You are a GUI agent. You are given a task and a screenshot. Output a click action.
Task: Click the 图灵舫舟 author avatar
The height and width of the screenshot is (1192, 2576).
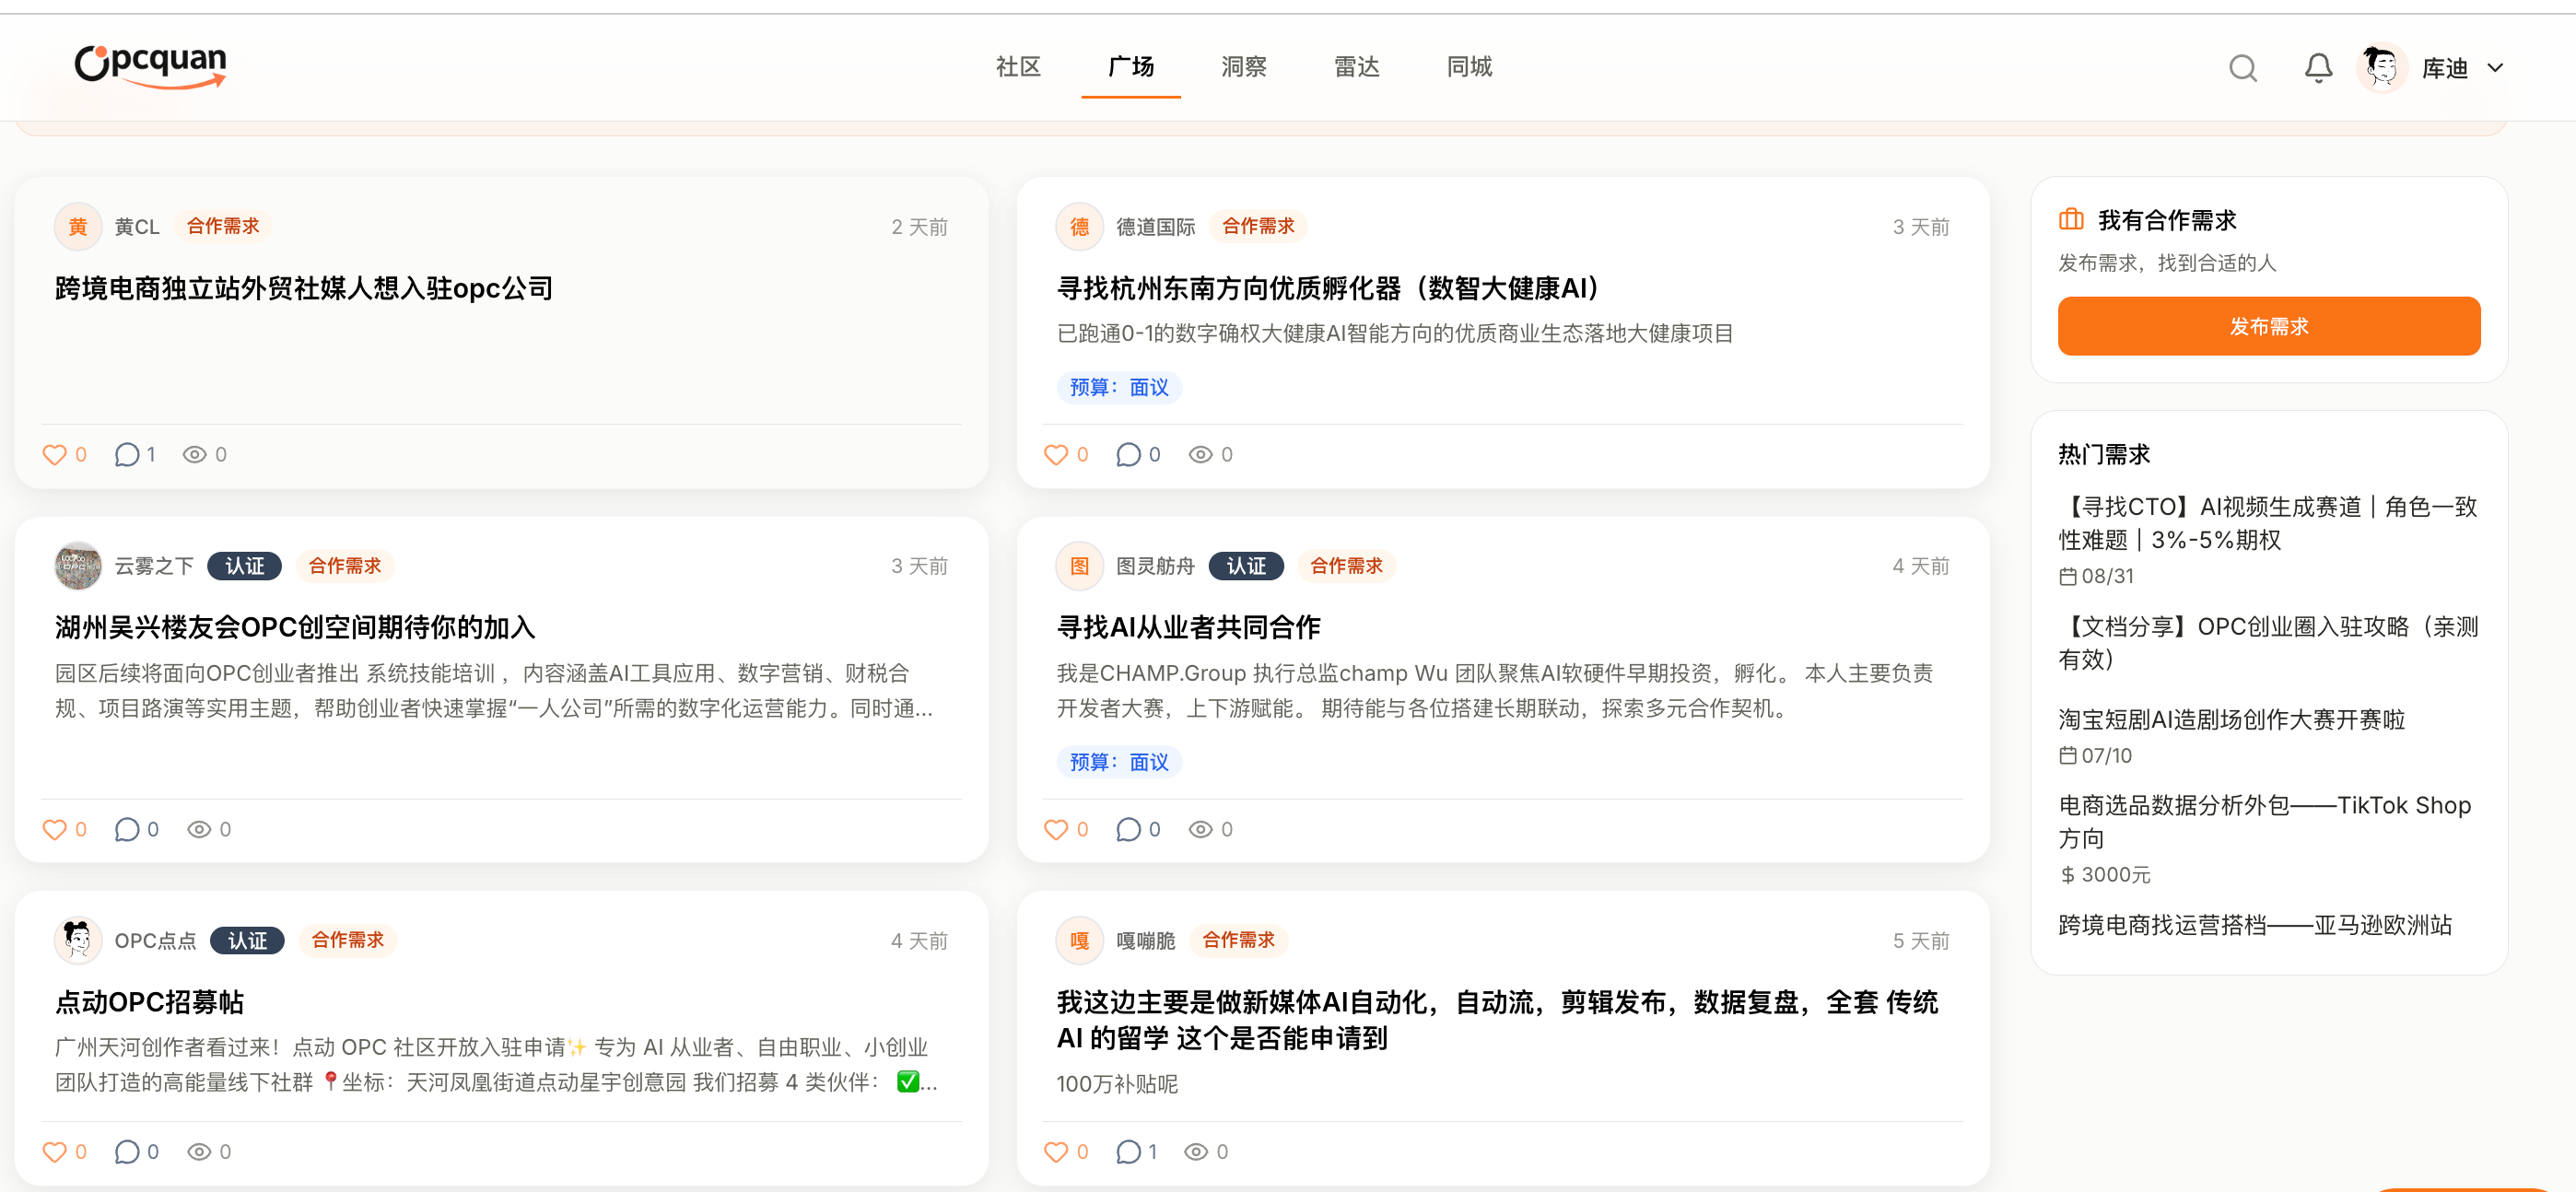(1080, 566)
